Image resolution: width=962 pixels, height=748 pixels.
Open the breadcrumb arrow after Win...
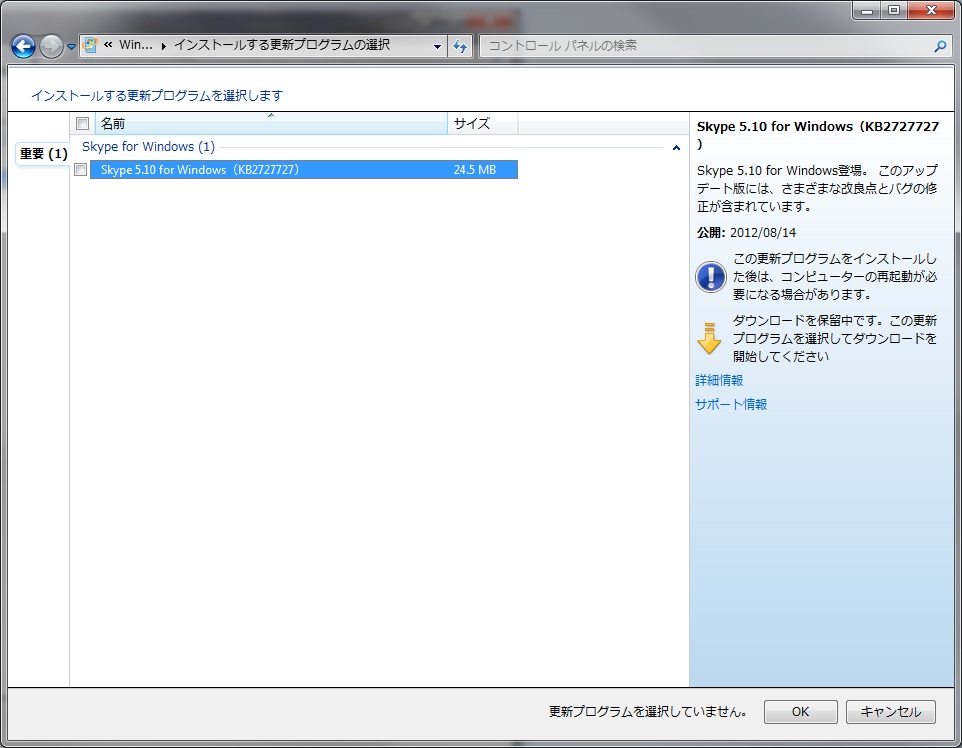click(163, 46)
